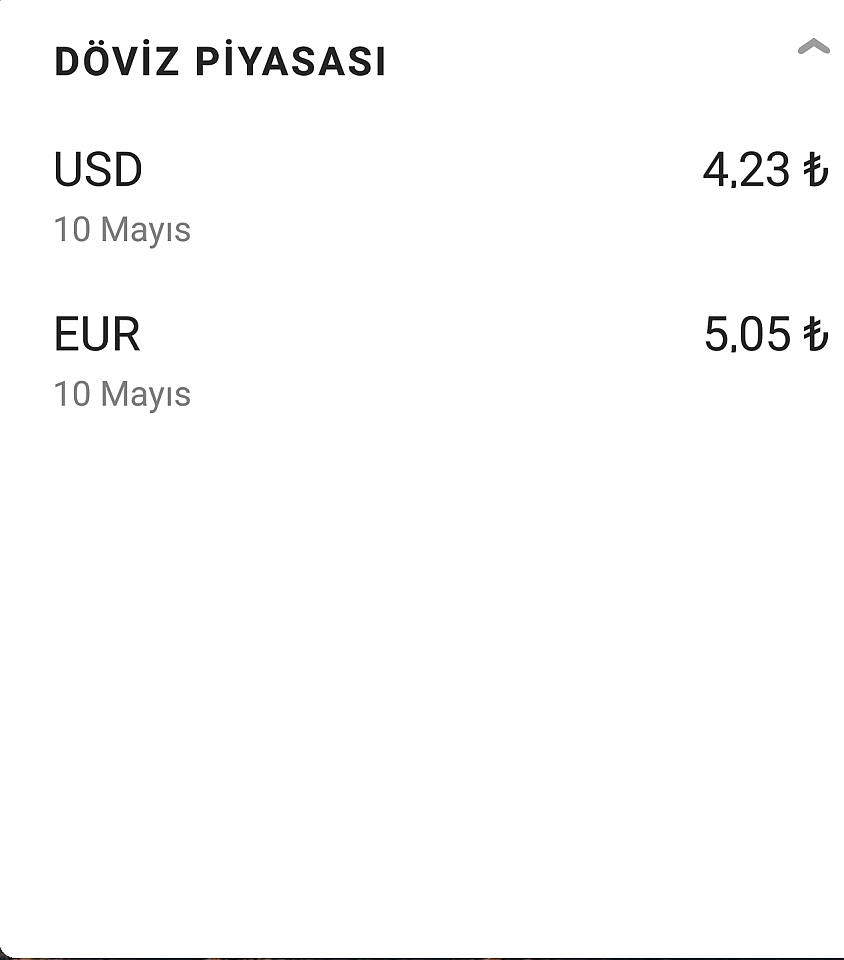Image resolution: width=844 pixels, height=960 pixels.
Task: Click the number 10 beneath USD label
Action: tap(72, 230)
